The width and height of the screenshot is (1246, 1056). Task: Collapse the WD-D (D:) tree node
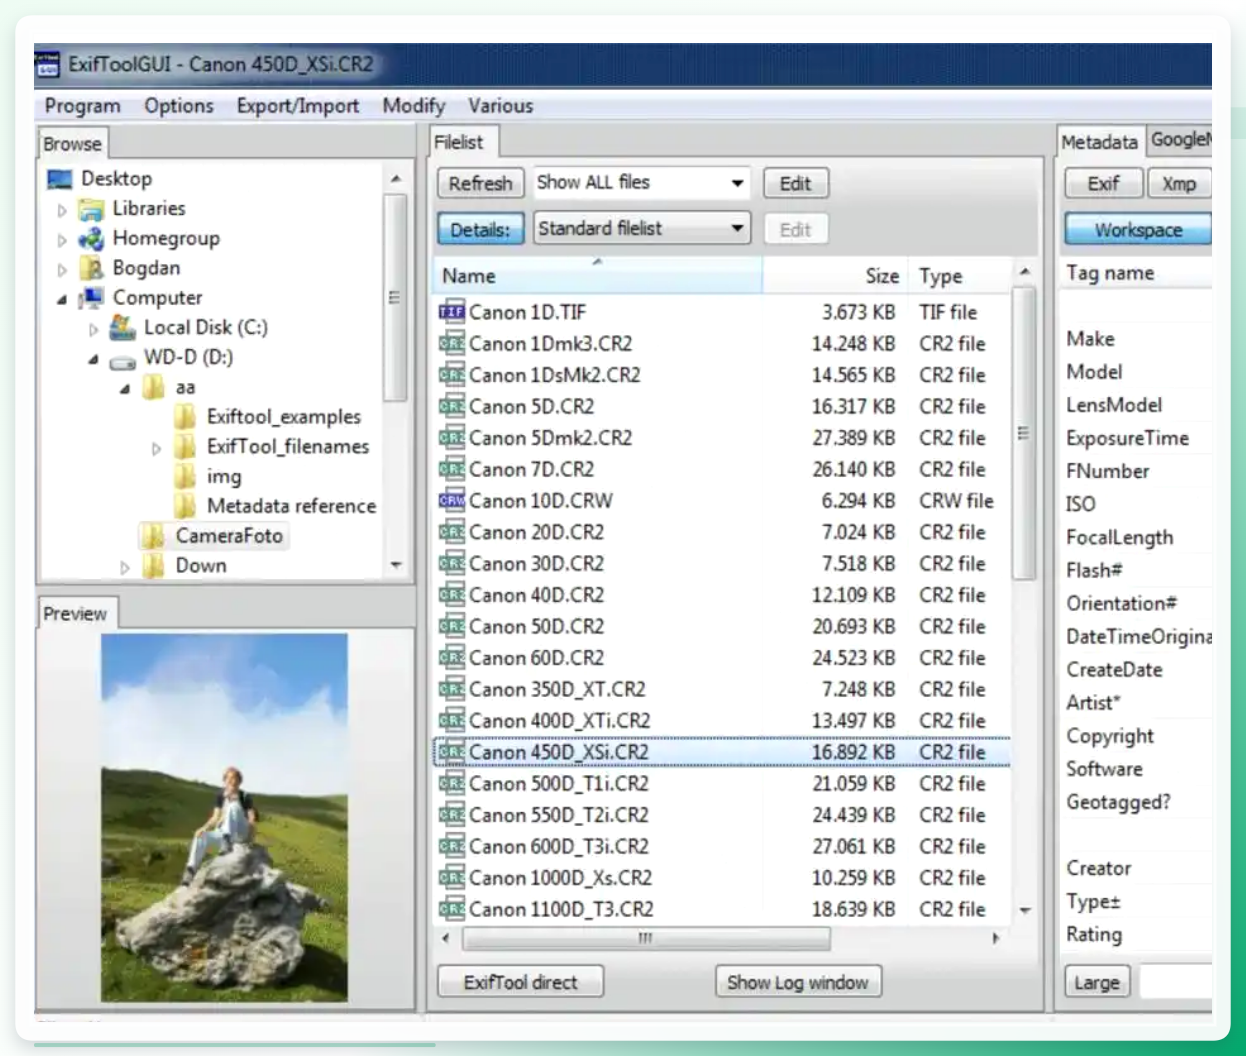click(93, 359)
